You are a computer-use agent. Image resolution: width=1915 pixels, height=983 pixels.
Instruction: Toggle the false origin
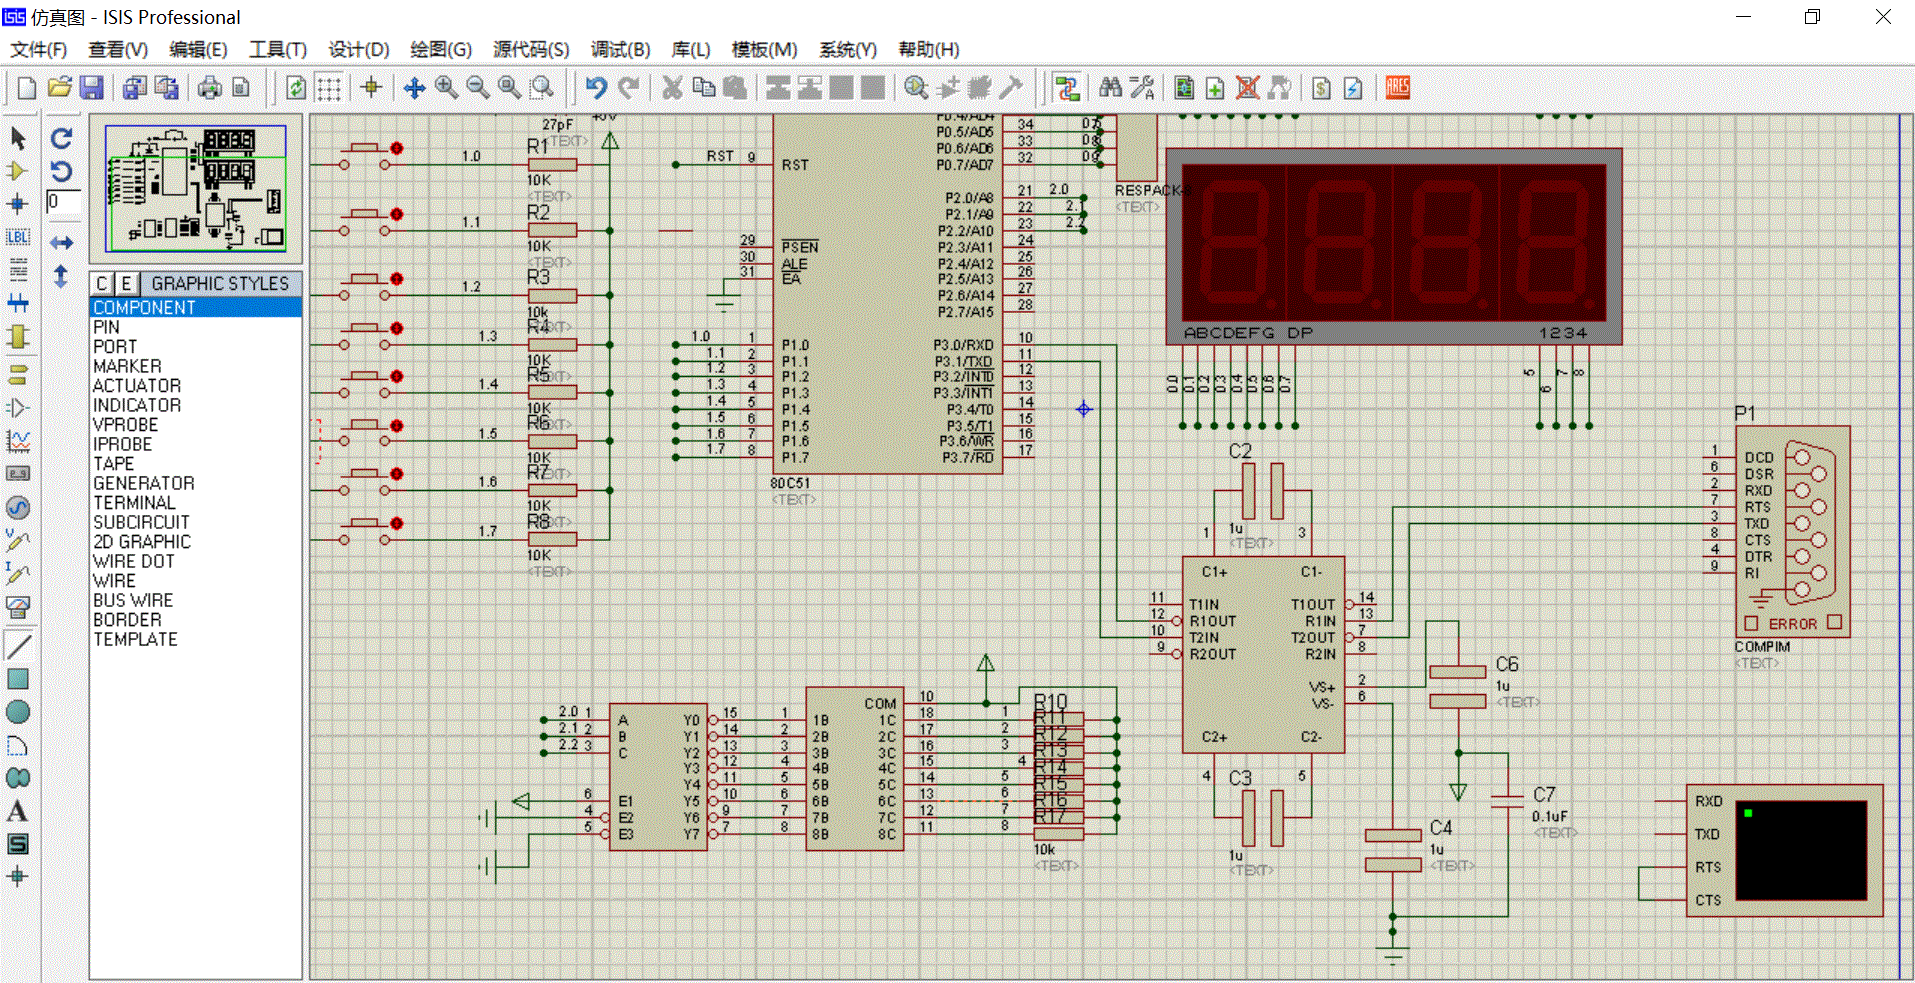tap(371, 88)
